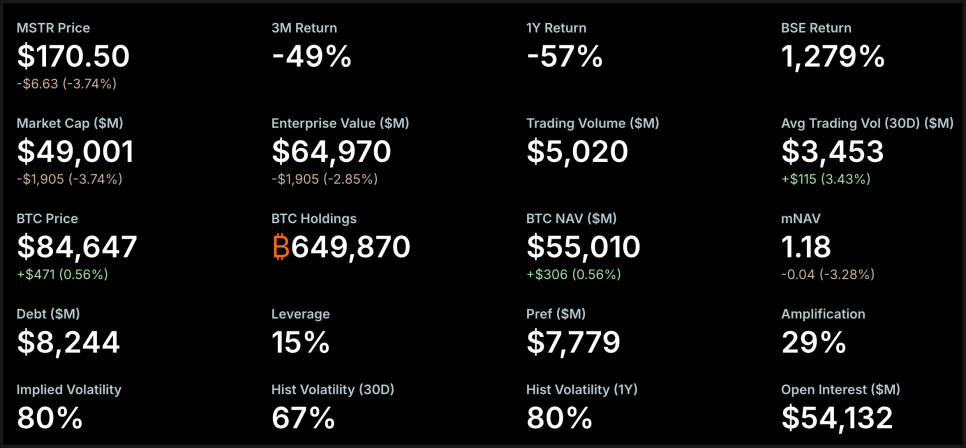This screenshot has width=966, height=448.
Task: Select the Trading Volume value $5,020
Action: click(x=577, y=152)
